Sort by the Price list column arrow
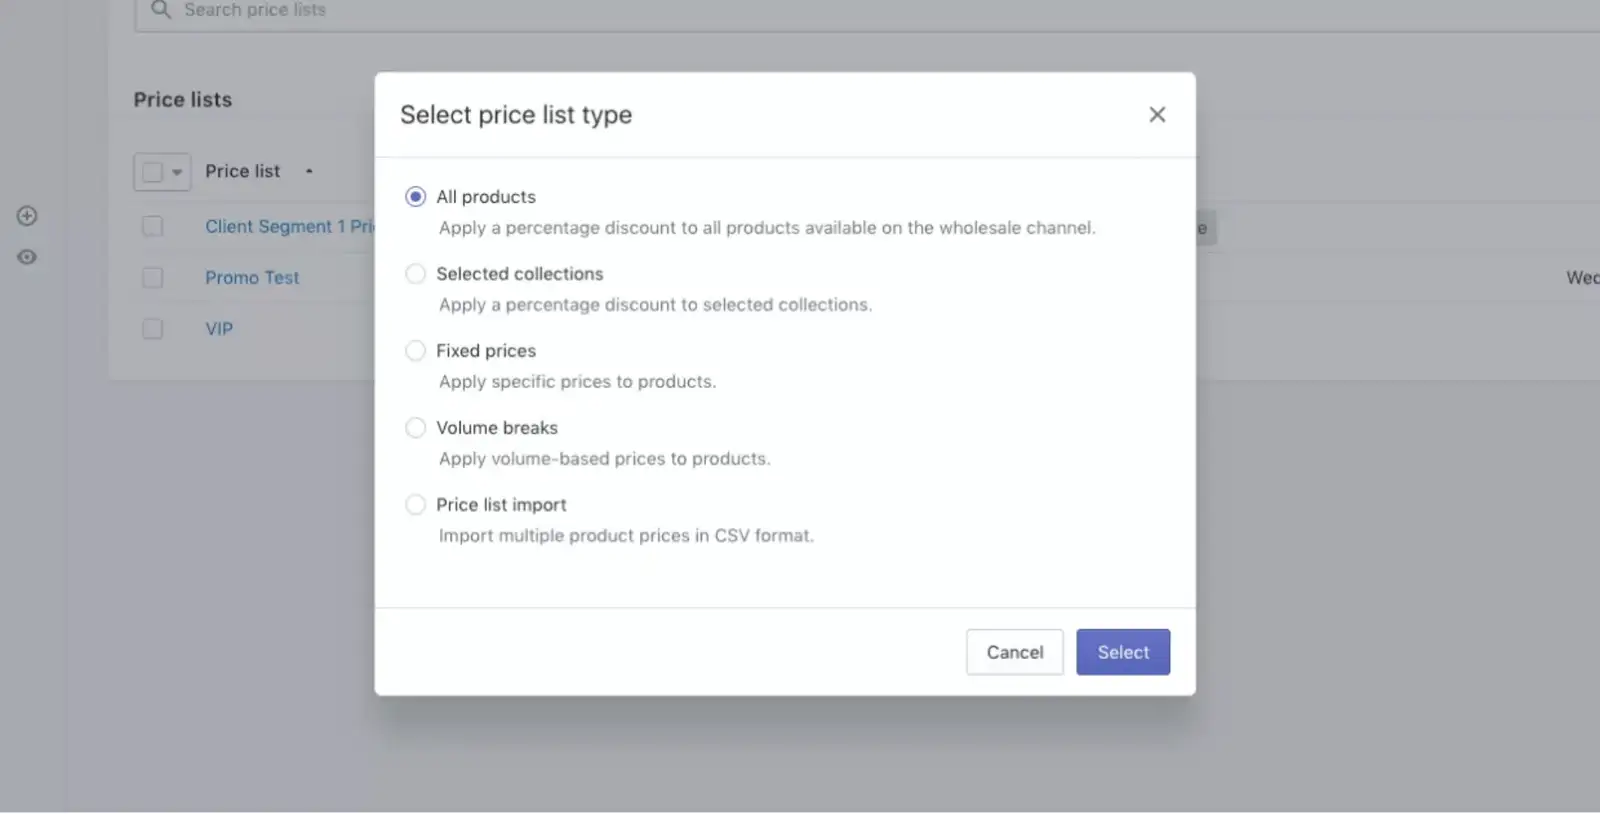Screen dimensions: 1600x814 tap(309, 171)
